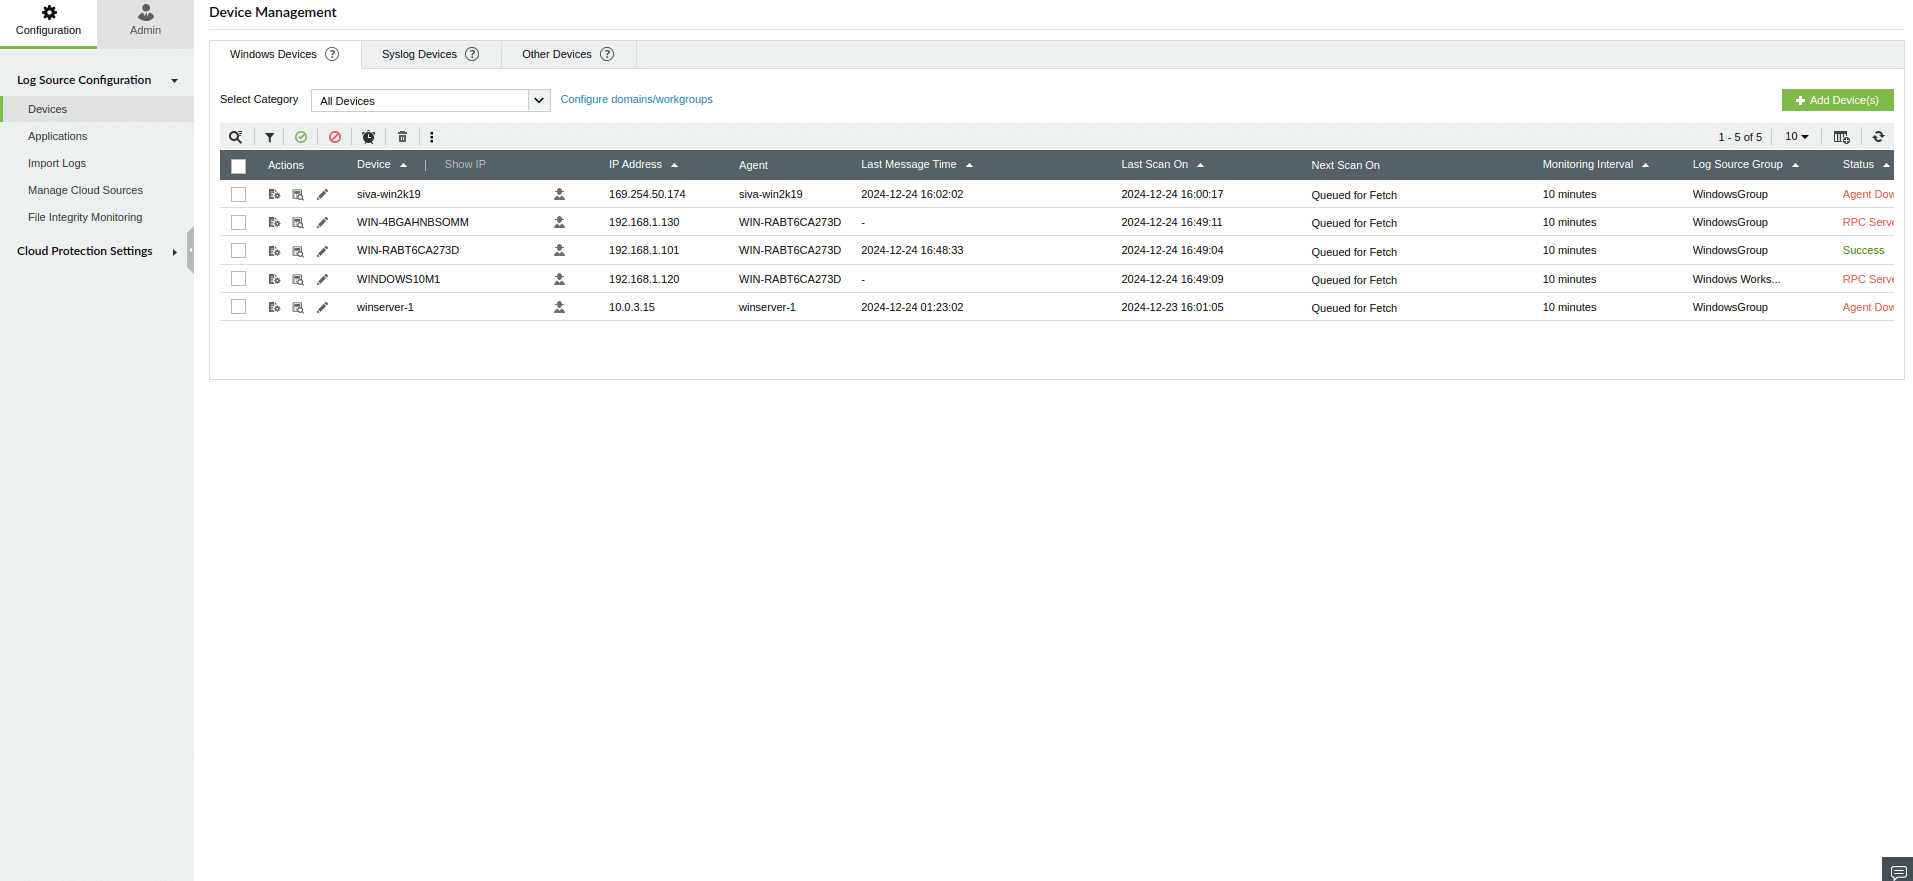Image resolution: width=1913 pixels, height=881 pixels.
Task: Click the red disable devices icon
Action: point(335,137)
